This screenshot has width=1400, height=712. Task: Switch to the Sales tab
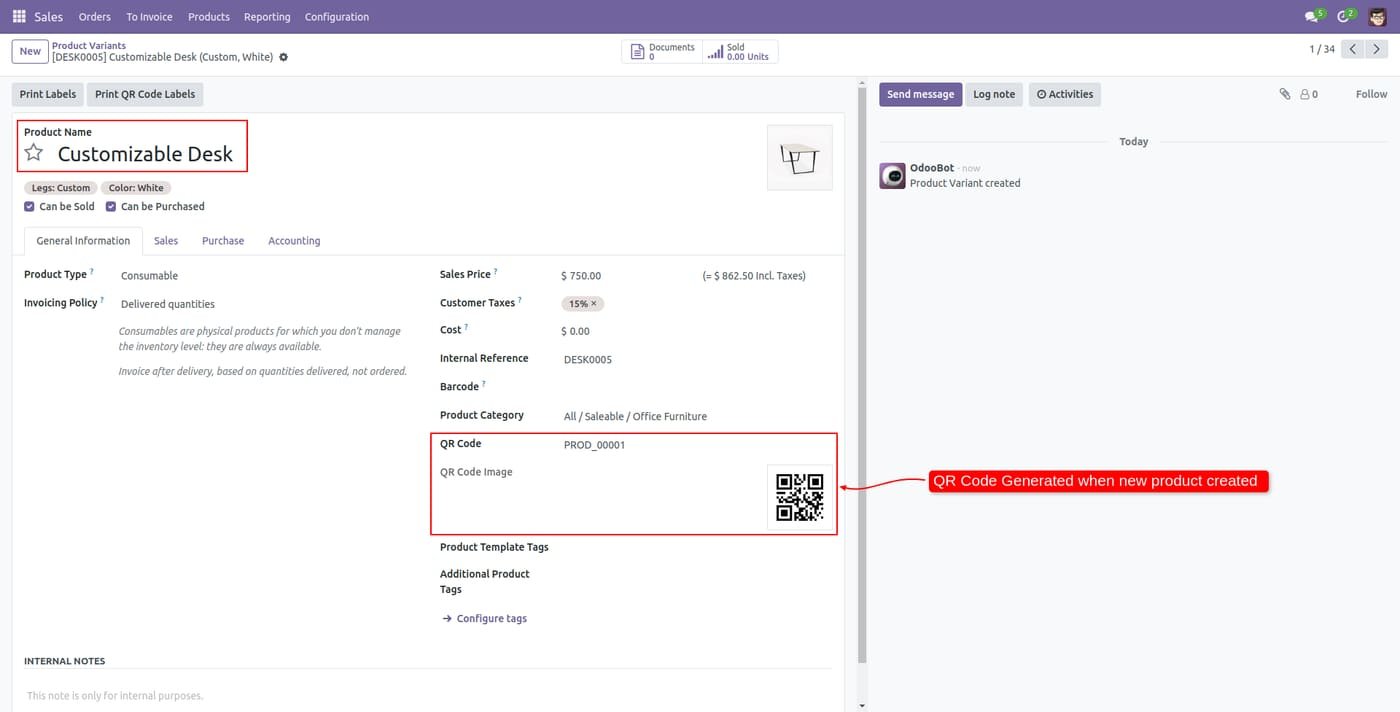tap(166, 241)
